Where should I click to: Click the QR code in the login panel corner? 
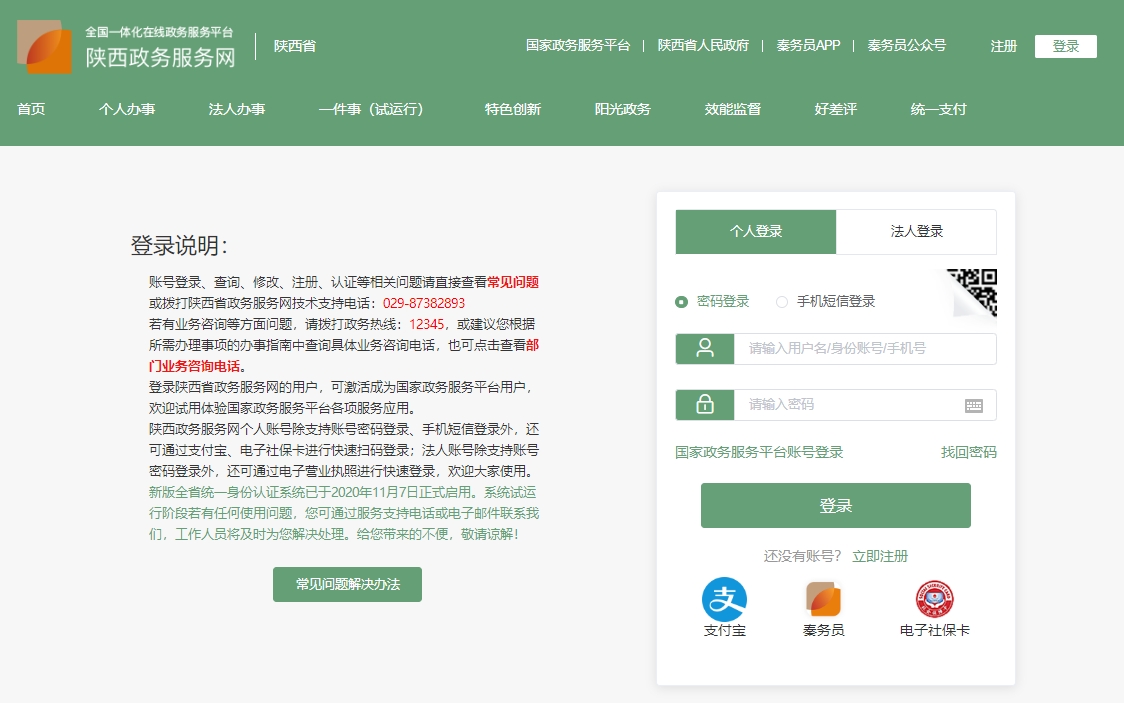(975, 291)
